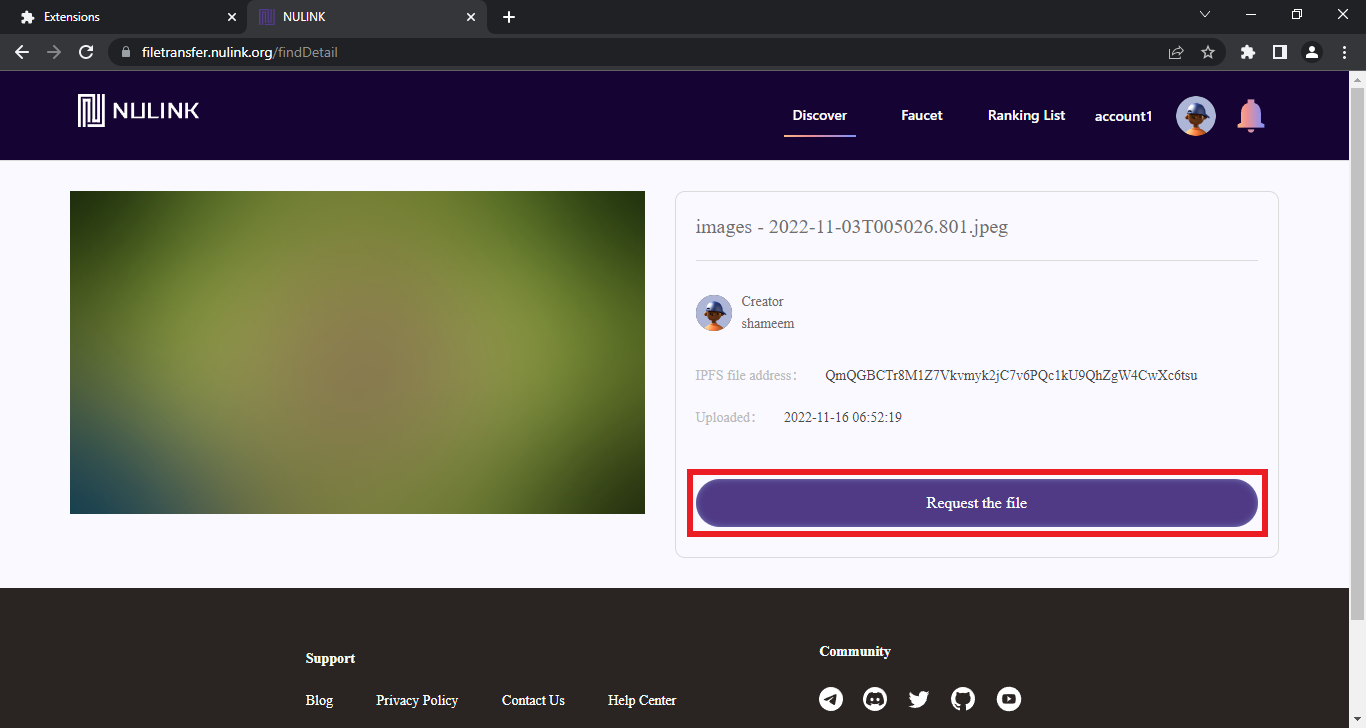Click the notification bell icon
The height and width of the screenshot is (728, 1366).
[1250, 116]
